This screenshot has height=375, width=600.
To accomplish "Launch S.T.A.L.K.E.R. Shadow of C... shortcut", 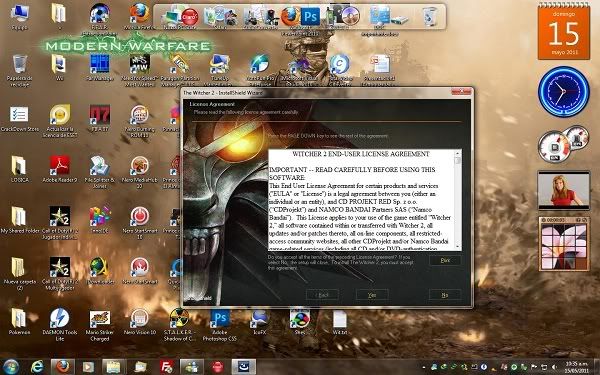I will pos(180,324).
